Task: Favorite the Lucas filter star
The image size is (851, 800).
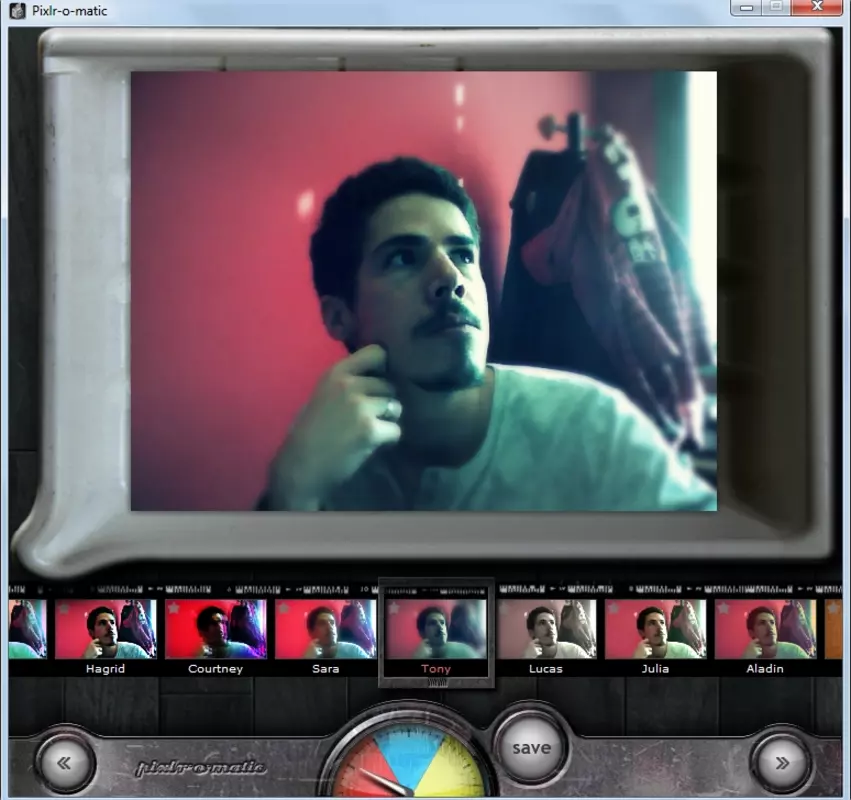Action: pyautogui.click(x=505, y=609)
